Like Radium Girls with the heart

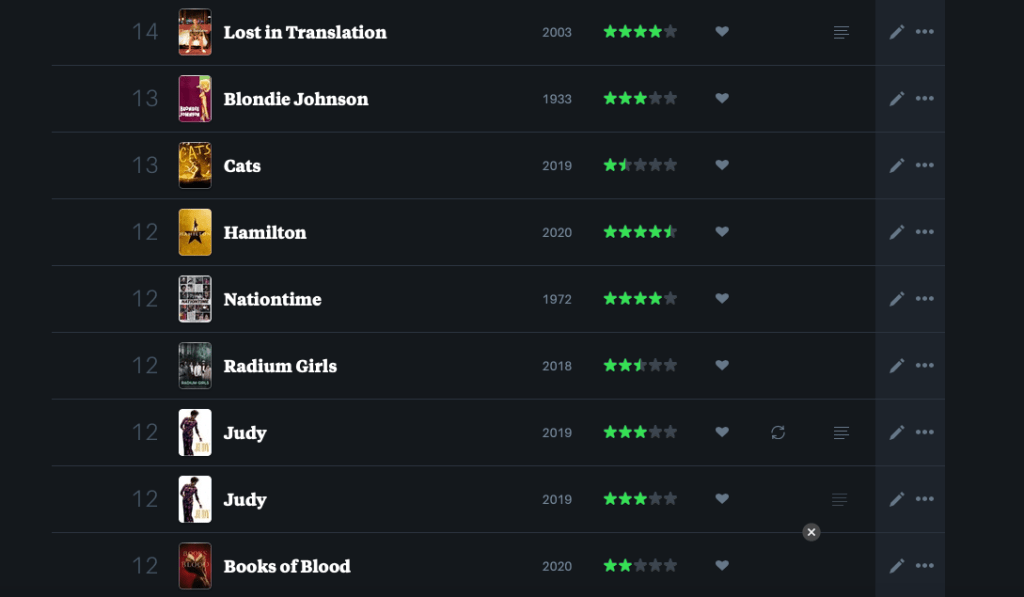click(722, 366)
